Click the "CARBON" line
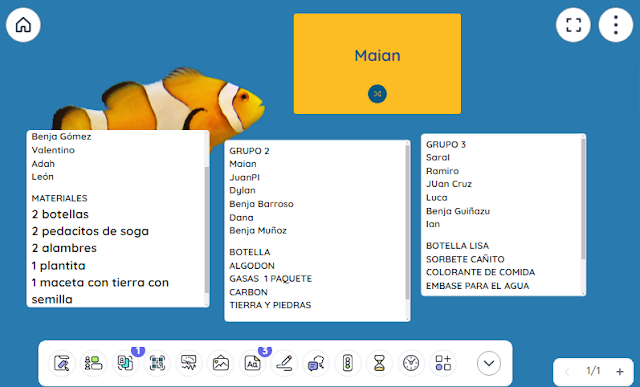 249,292
